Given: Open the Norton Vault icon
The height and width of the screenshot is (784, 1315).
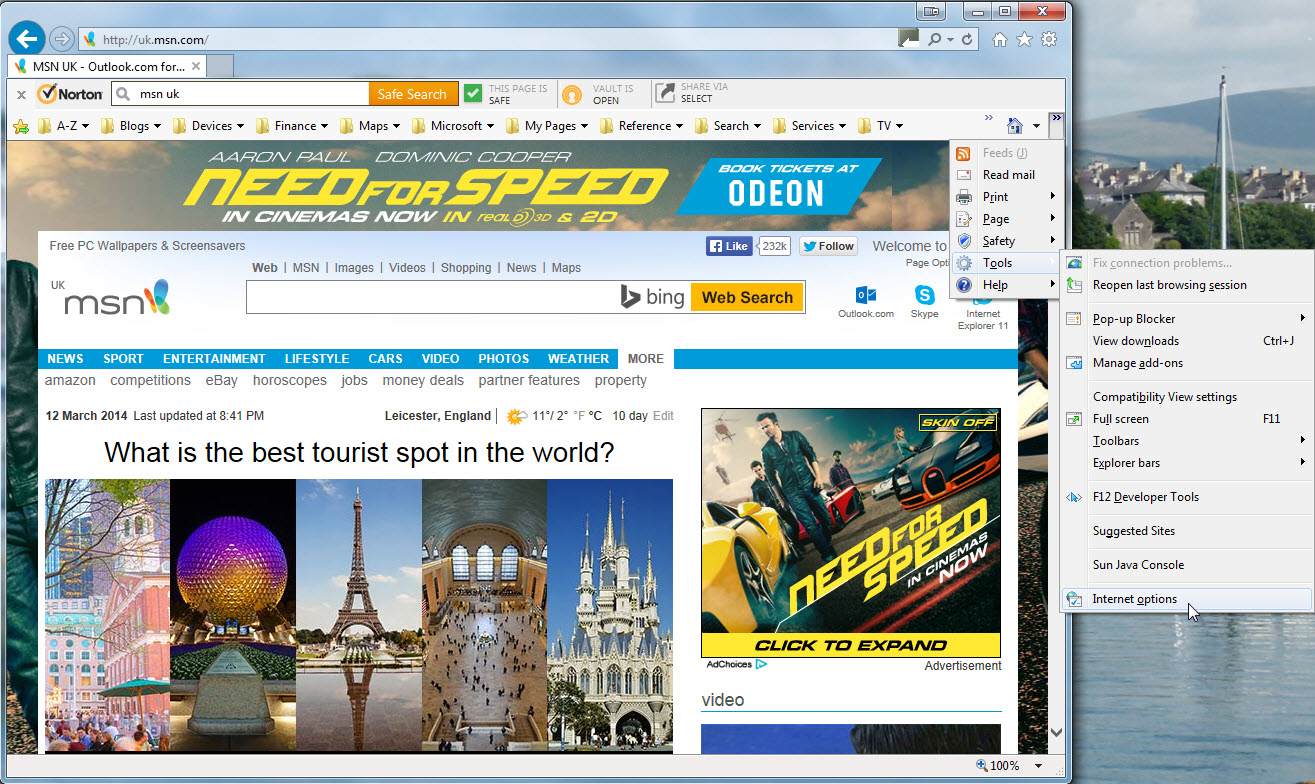Looking at the screenshot, I should [572, 94].
